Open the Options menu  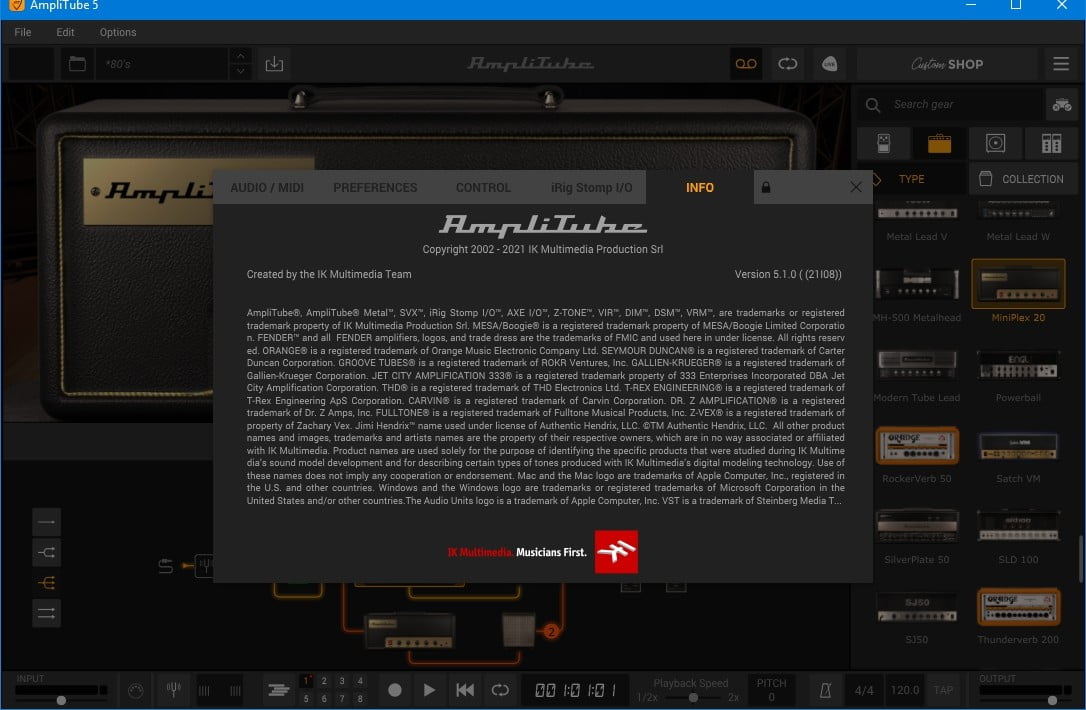(x=118, y=32)
